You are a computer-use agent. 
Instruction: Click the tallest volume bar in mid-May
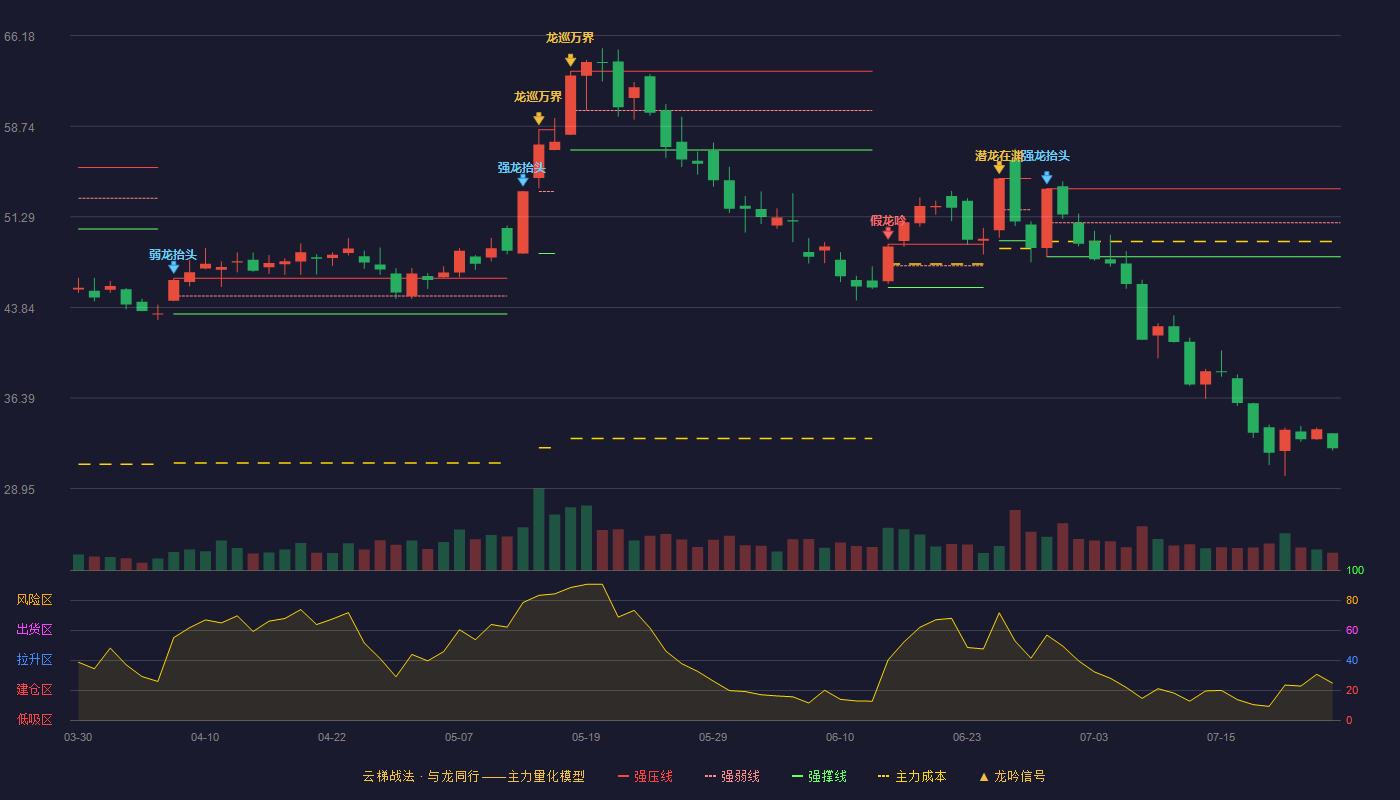coord(539,529)
